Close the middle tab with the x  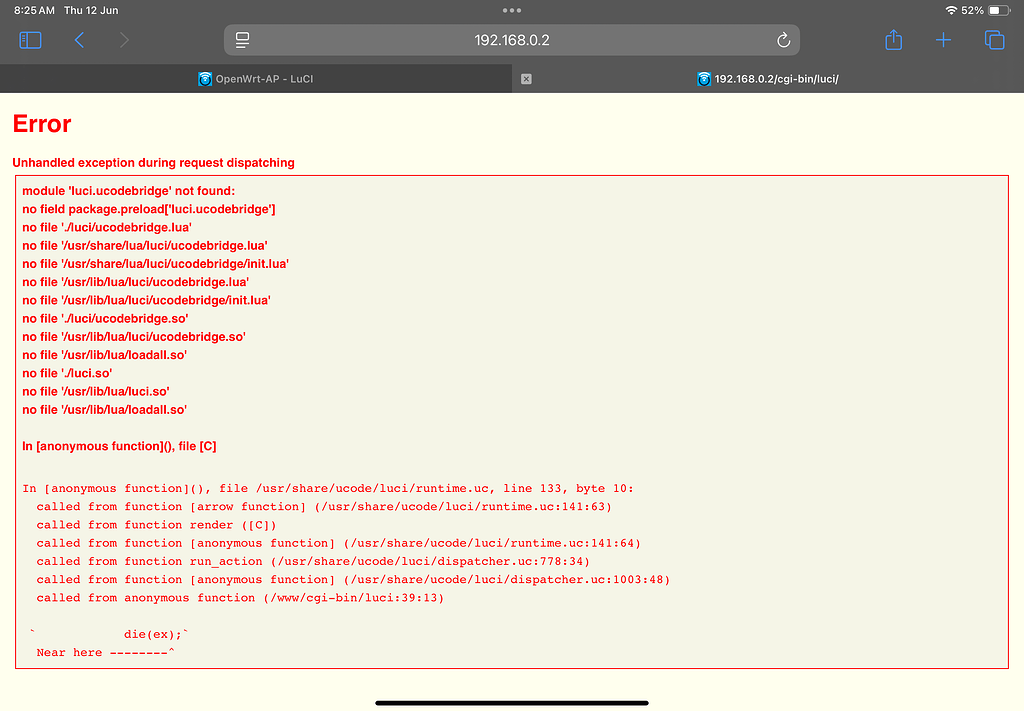point(525,78)
